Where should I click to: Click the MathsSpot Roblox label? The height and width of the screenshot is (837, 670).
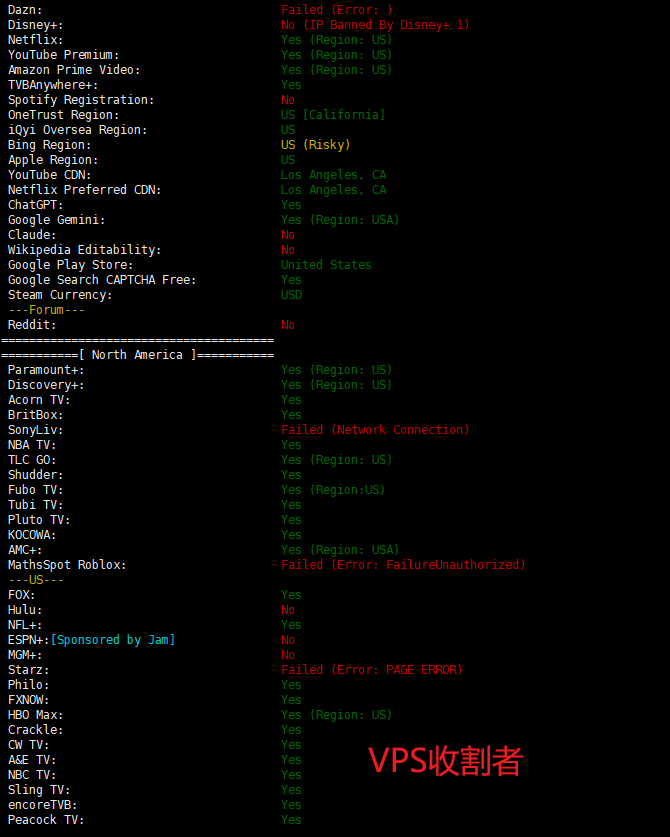point(67,565)
